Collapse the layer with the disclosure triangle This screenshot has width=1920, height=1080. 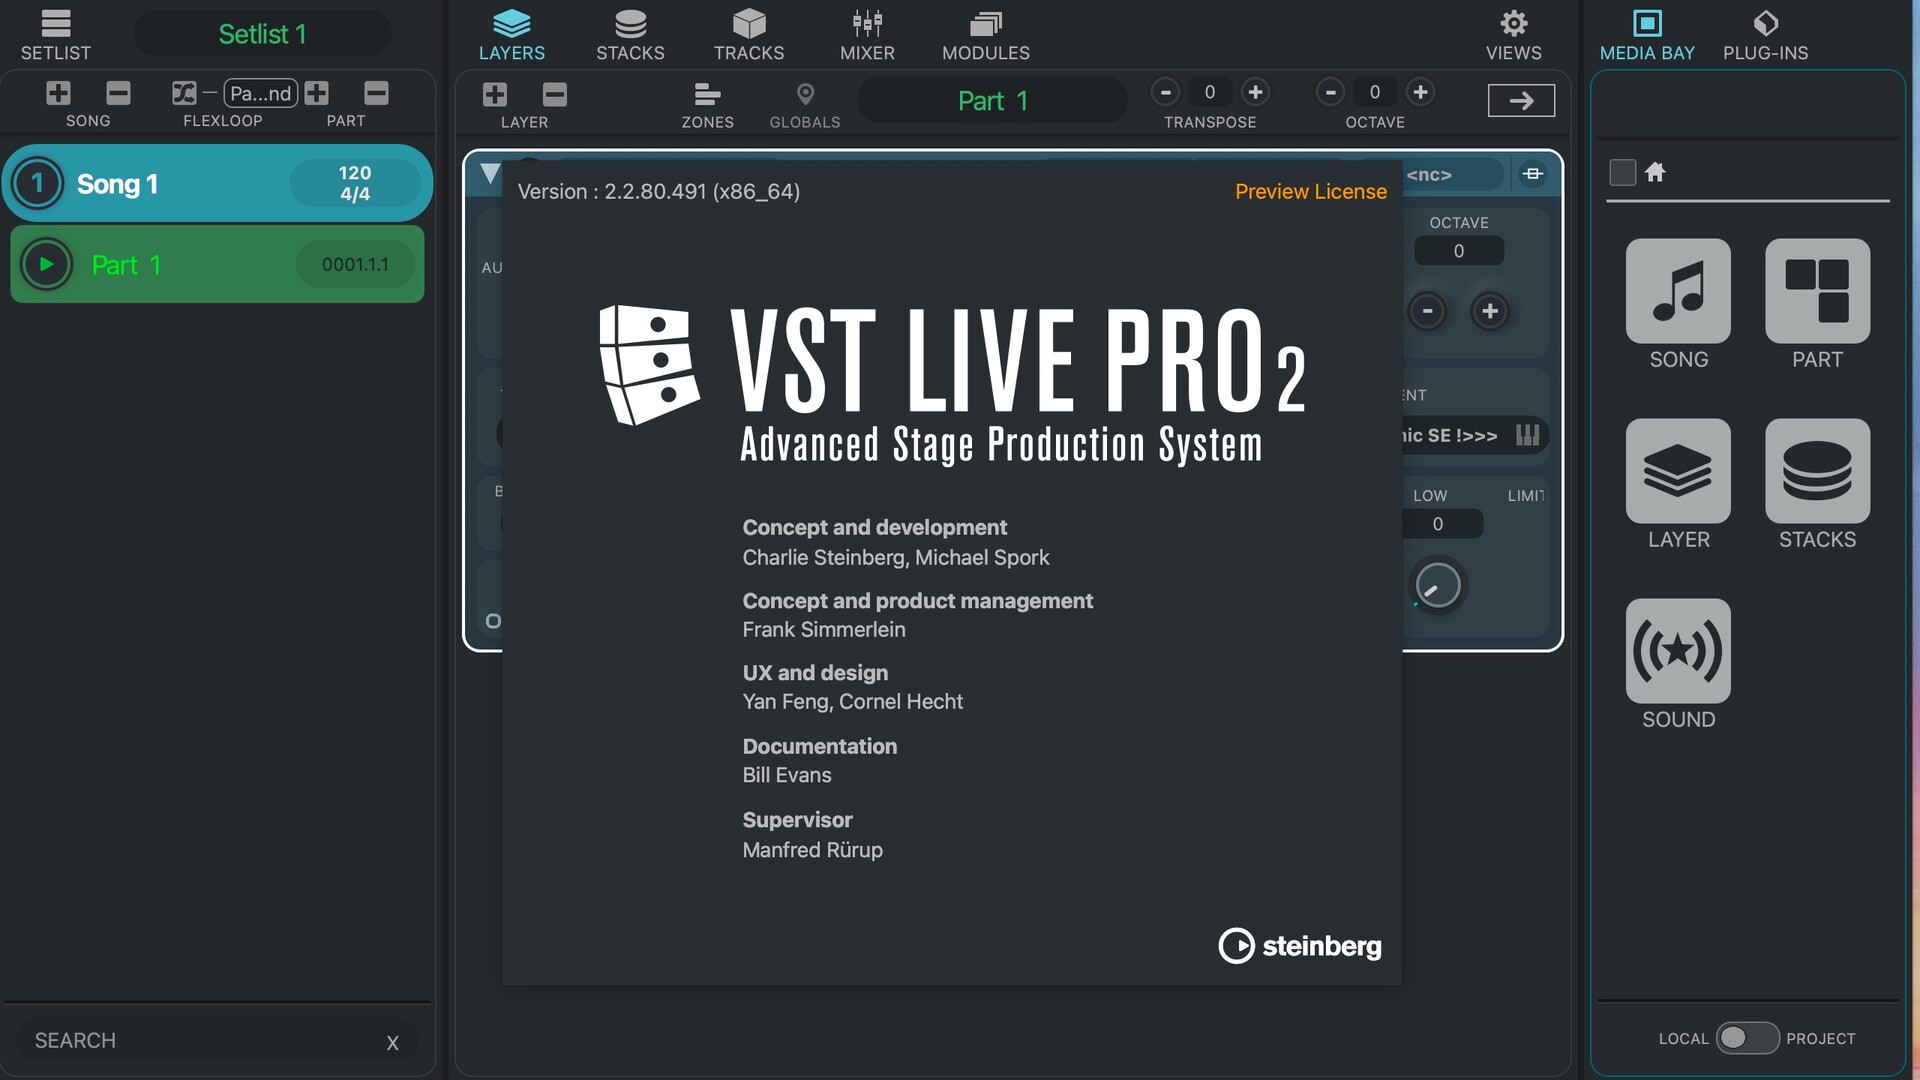tap(490, 173)
